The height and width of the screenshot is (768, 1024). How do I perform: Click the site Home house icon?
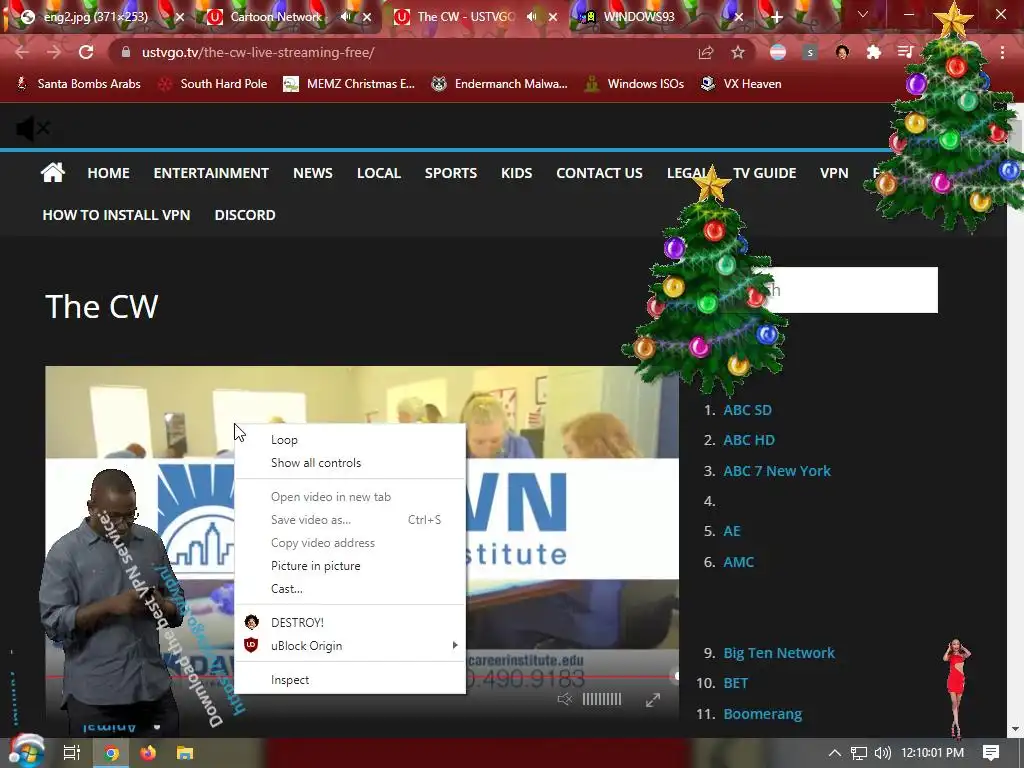tap(53, 172)
